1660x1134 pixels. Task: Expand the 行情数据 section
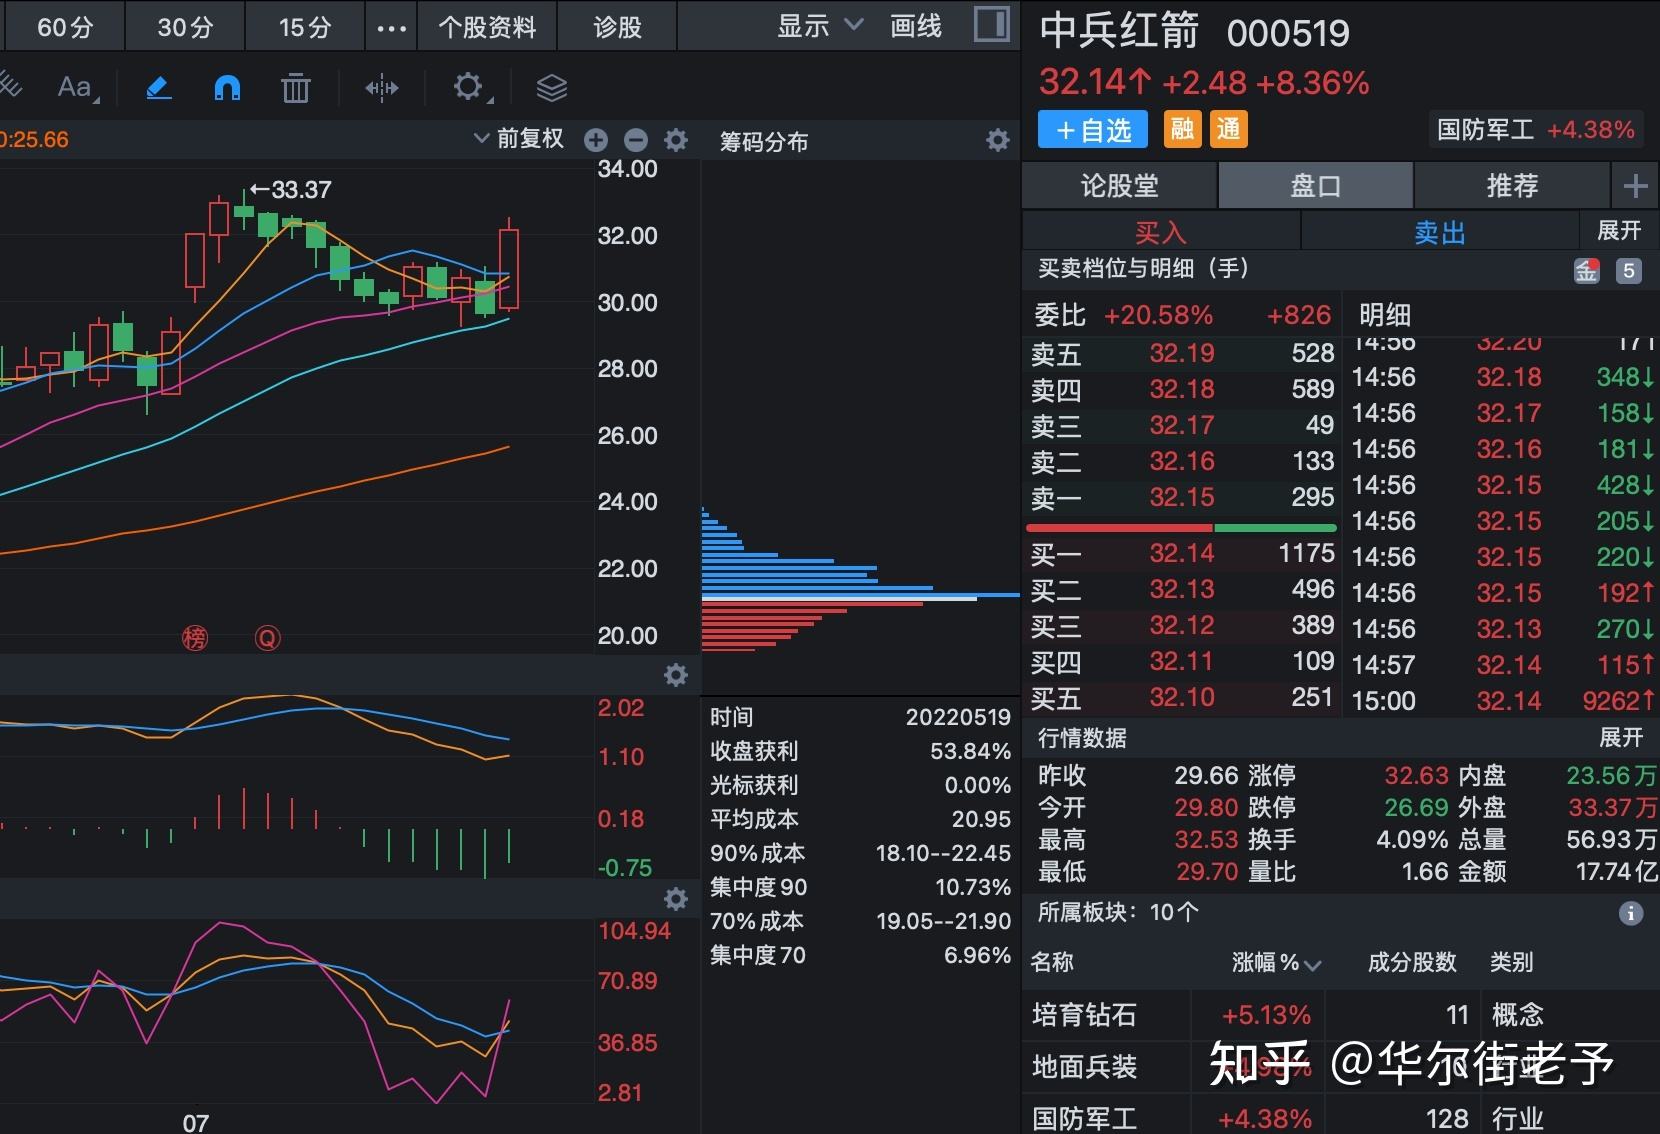pyautogui.click(x=1621, y=738)
